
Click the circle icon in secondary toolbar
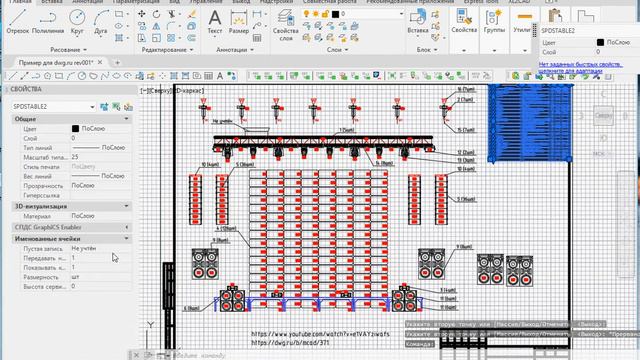tap(82, 76)
